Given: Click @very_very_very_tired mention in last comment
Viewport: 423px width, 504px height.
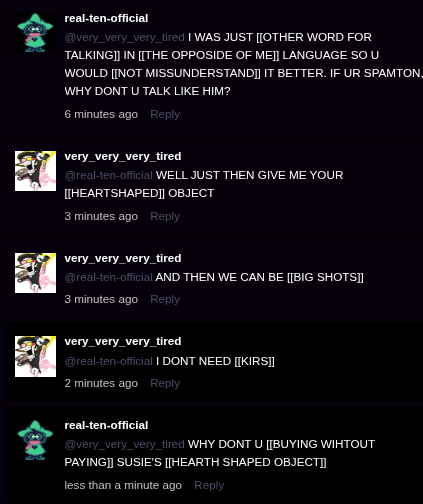Looking at the screenshot, I should coord(124,444).
